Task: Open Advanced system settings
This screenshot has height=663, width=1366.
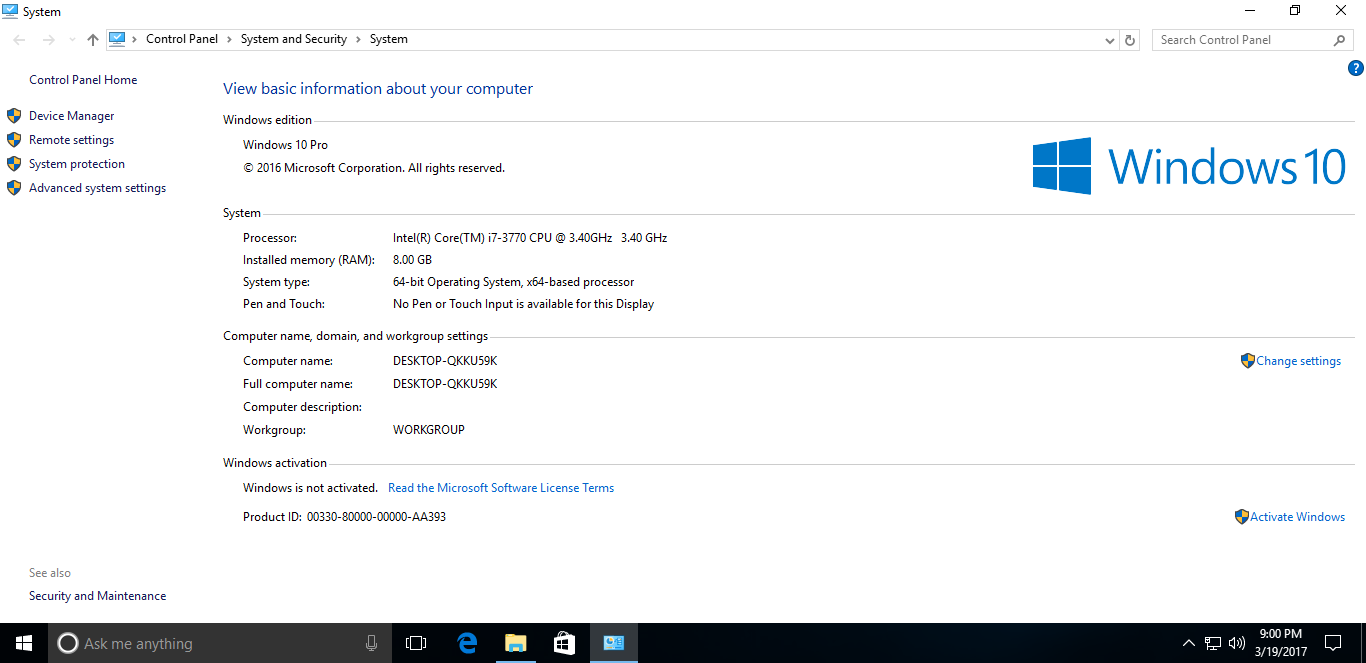Action: click(97, 188)
